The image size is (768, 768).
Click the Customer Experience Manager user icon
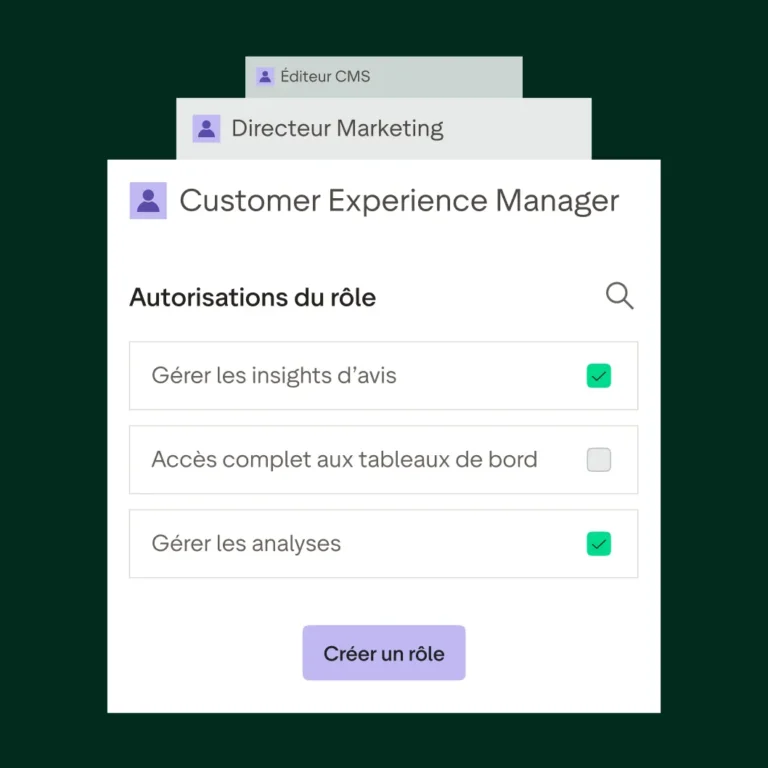coord(148,201)
